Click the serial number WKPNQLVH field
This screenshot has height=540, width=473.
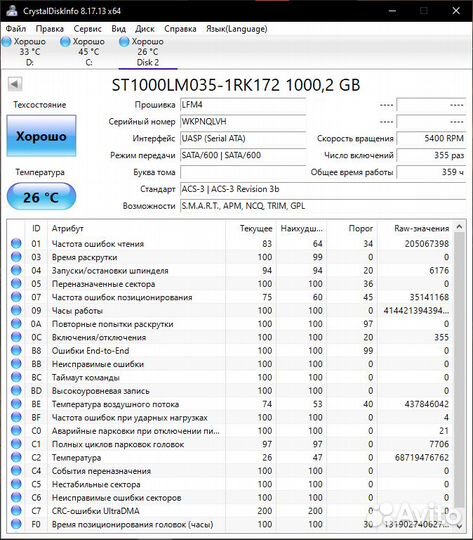point(243,122)
